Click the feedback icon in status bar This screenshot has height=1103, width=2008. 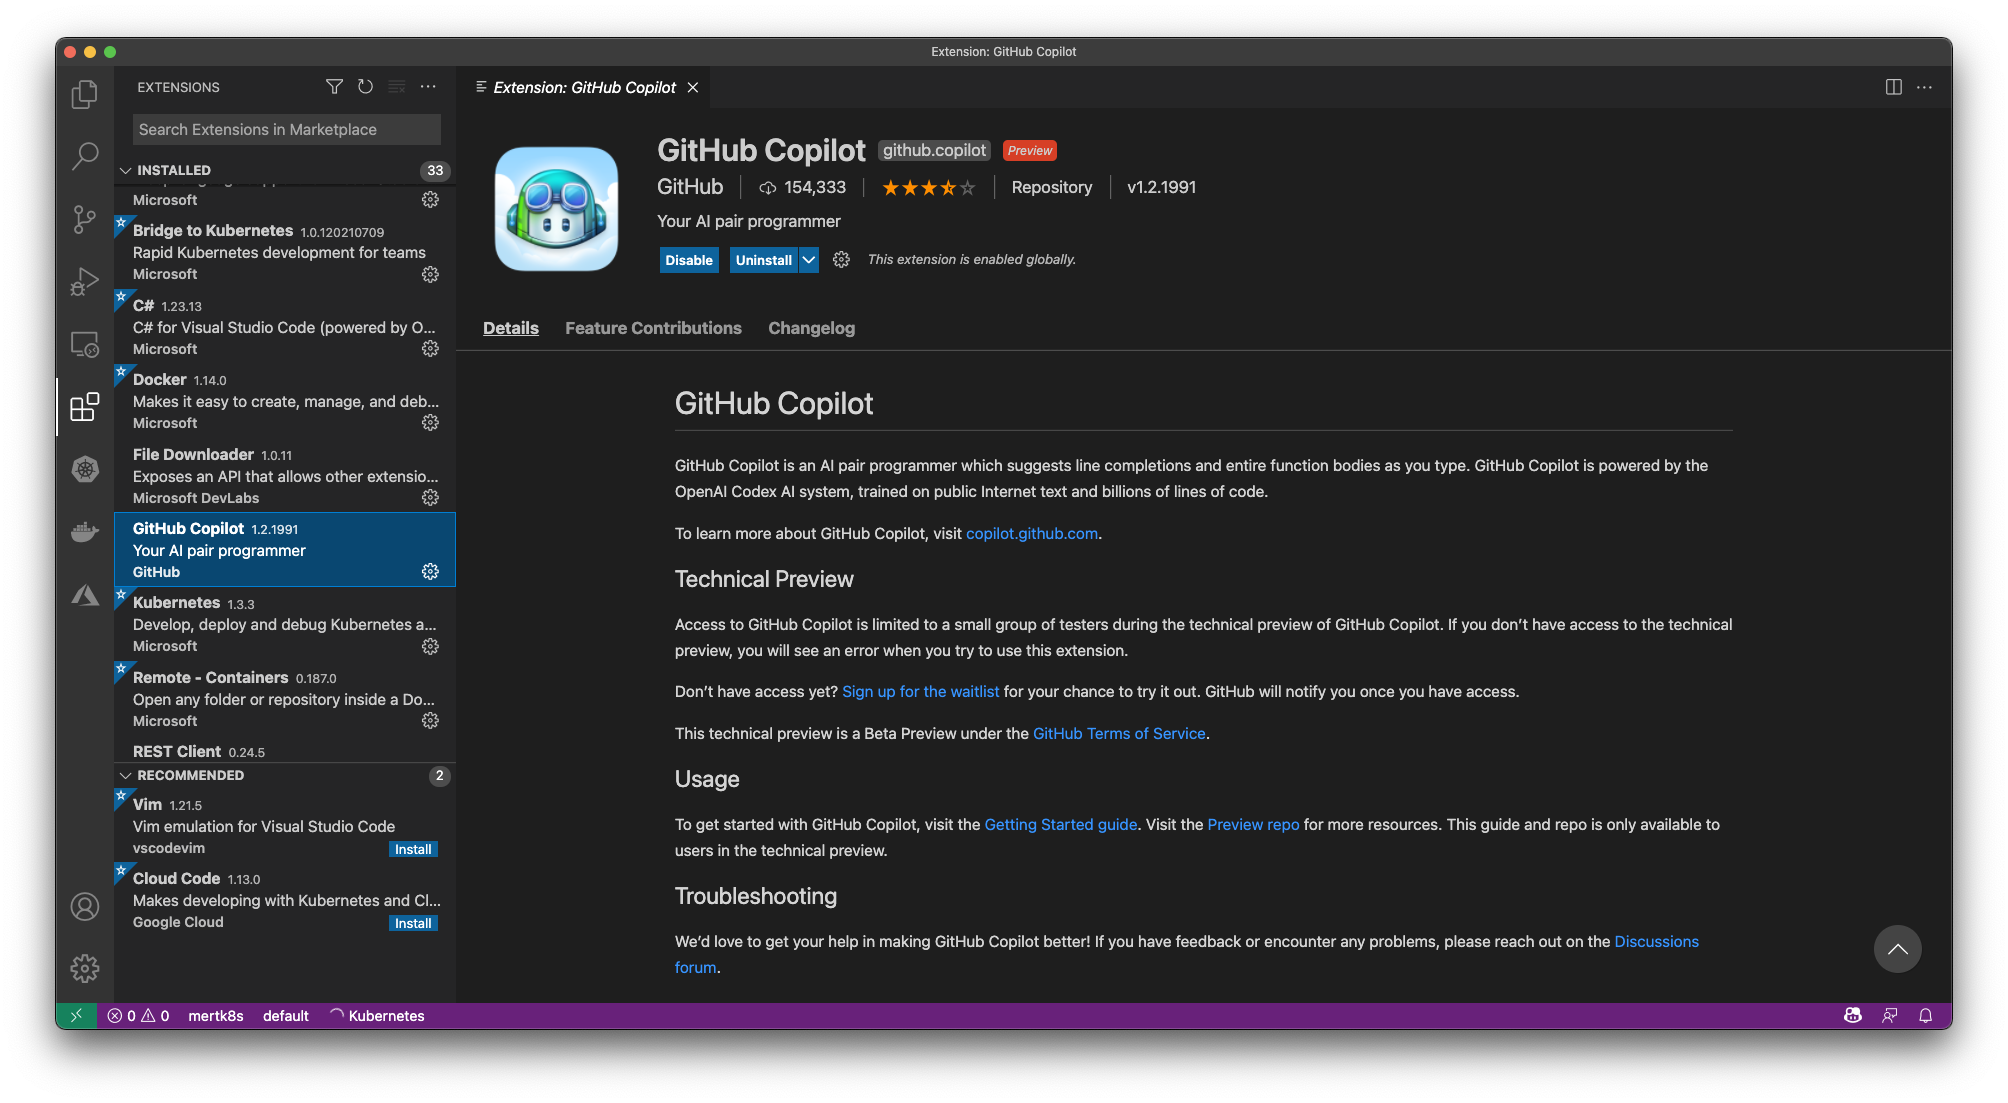tap(1889, 1015)
